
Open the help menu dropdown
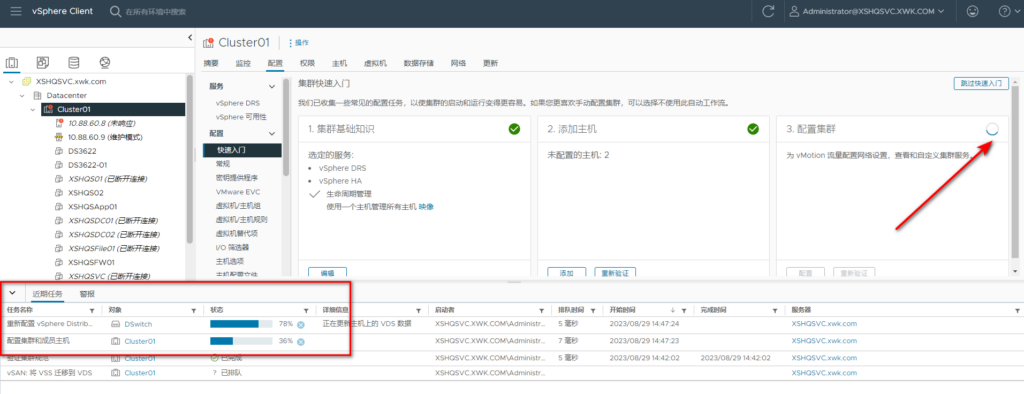[1010, 11]
